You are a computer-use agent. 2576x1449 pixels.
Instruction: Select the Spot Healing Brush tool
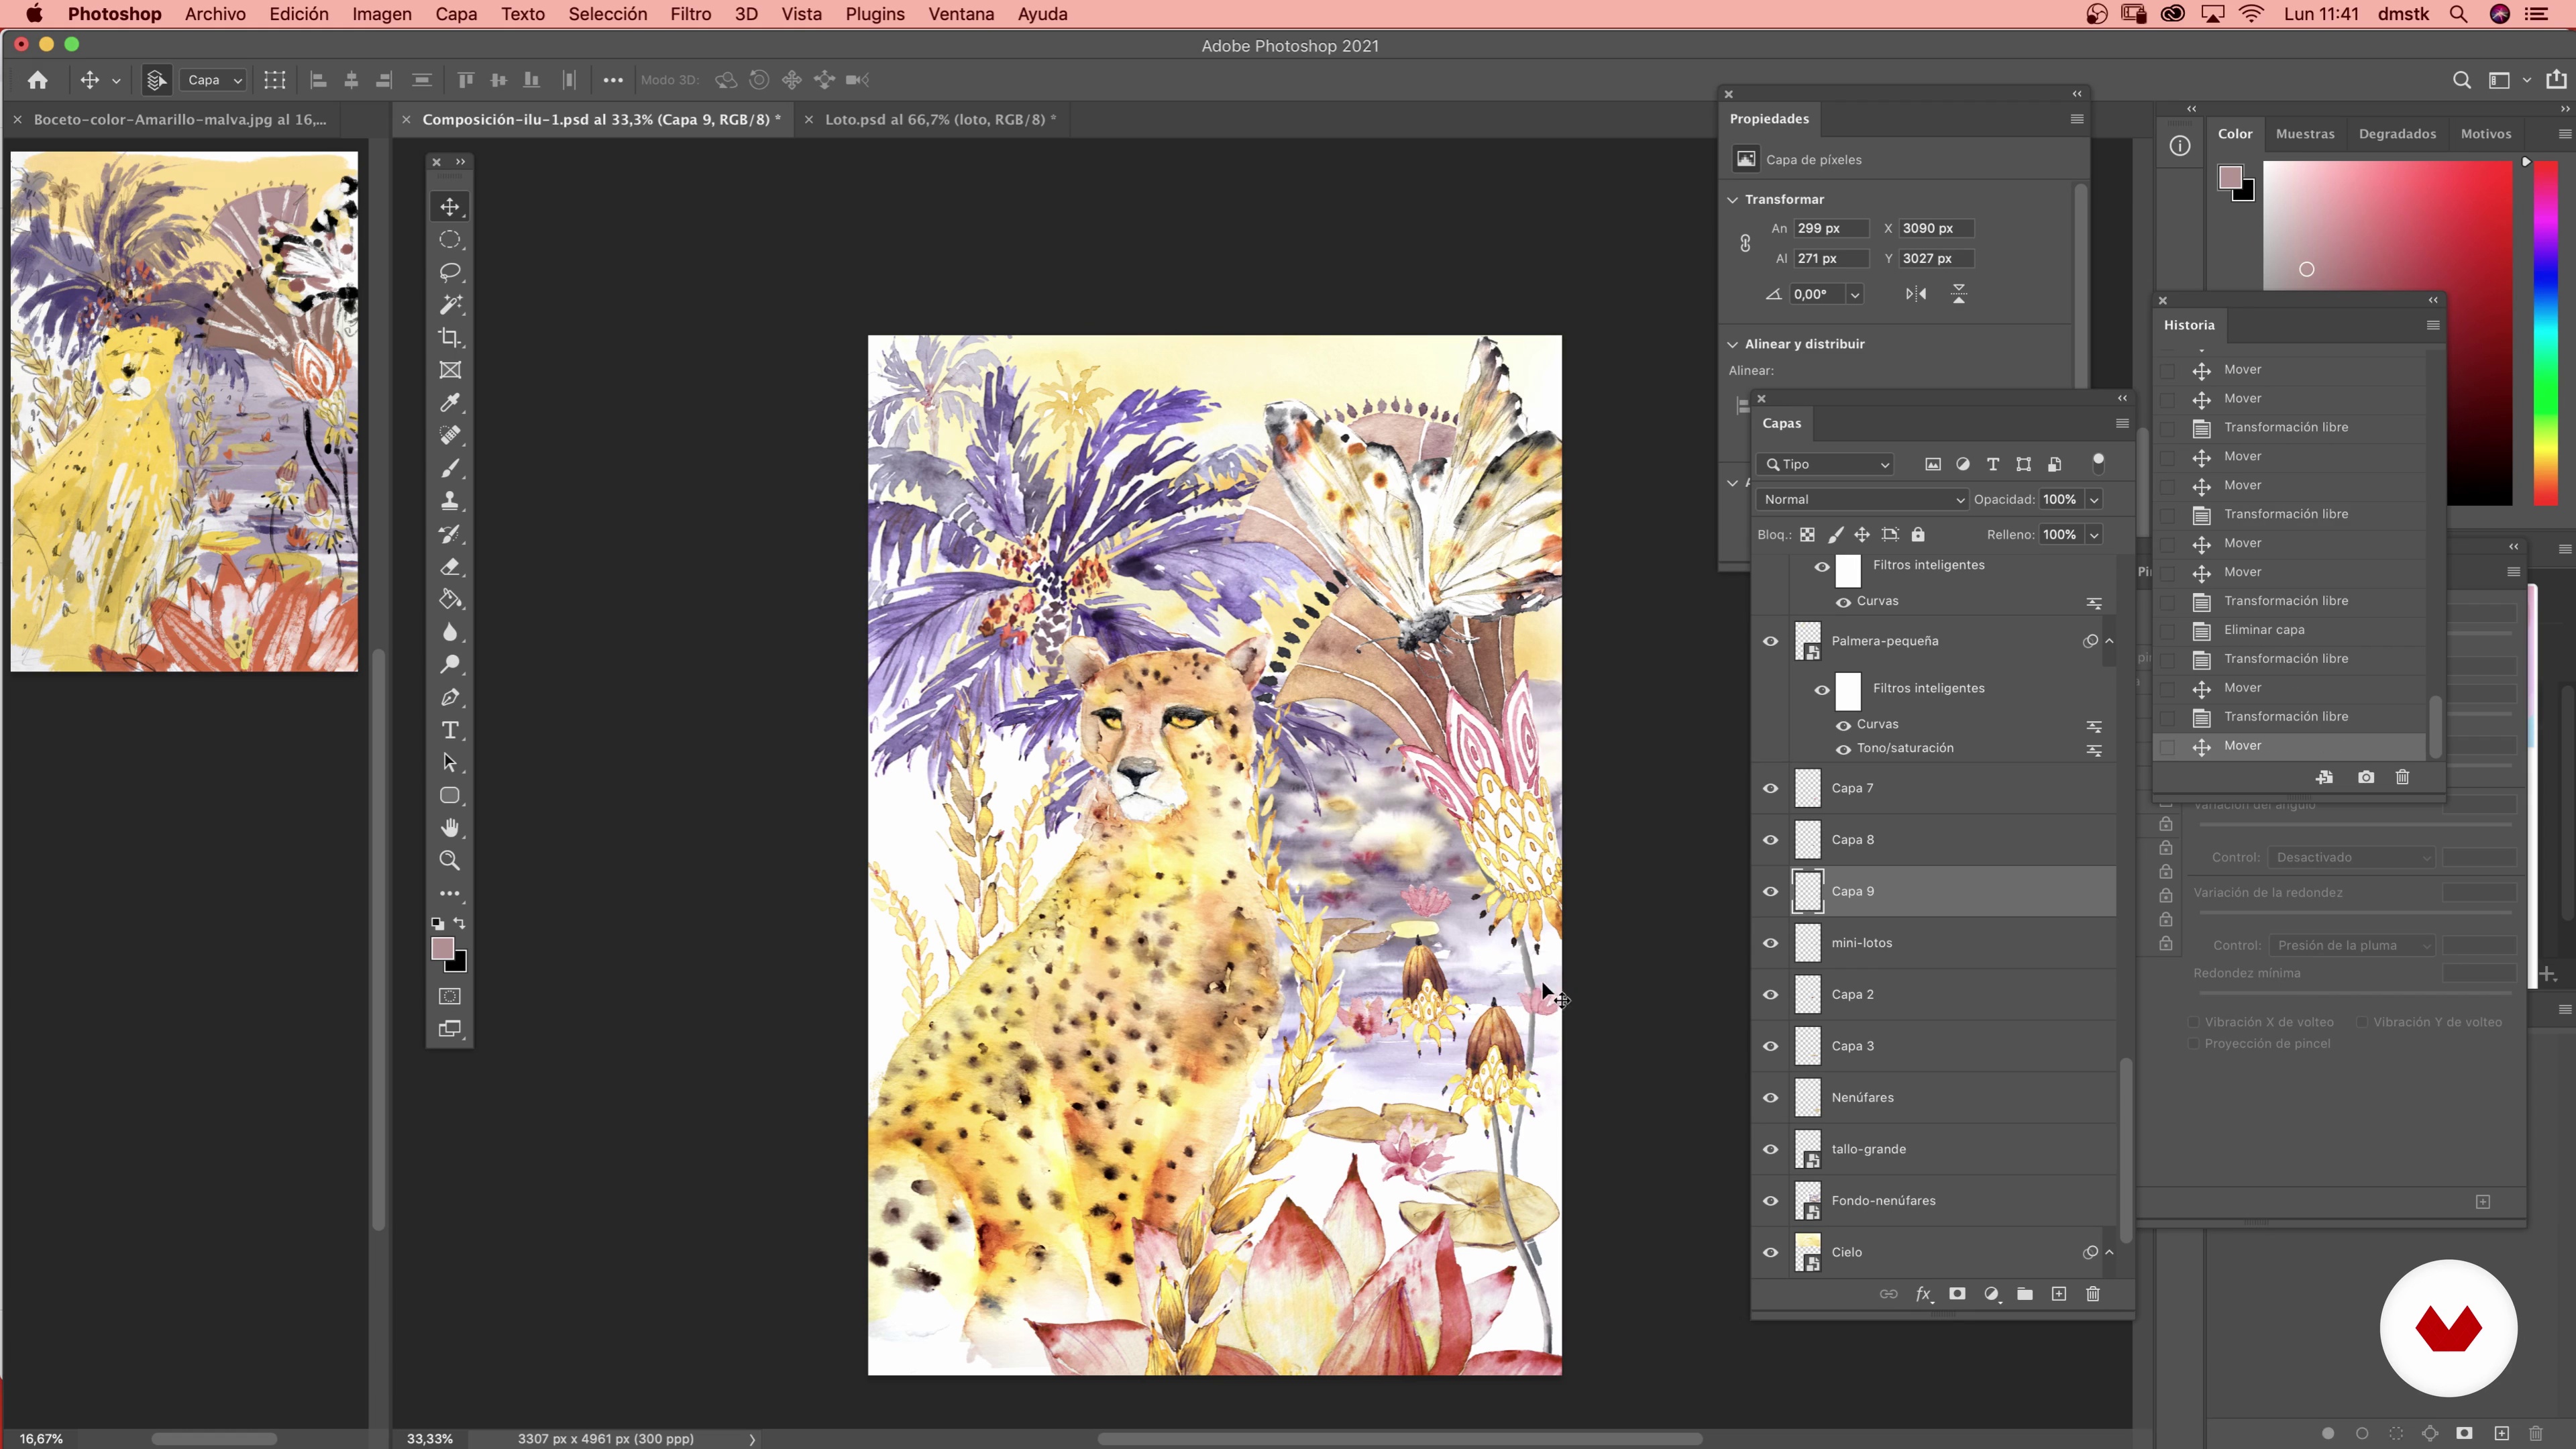click(x=450, y=436)
